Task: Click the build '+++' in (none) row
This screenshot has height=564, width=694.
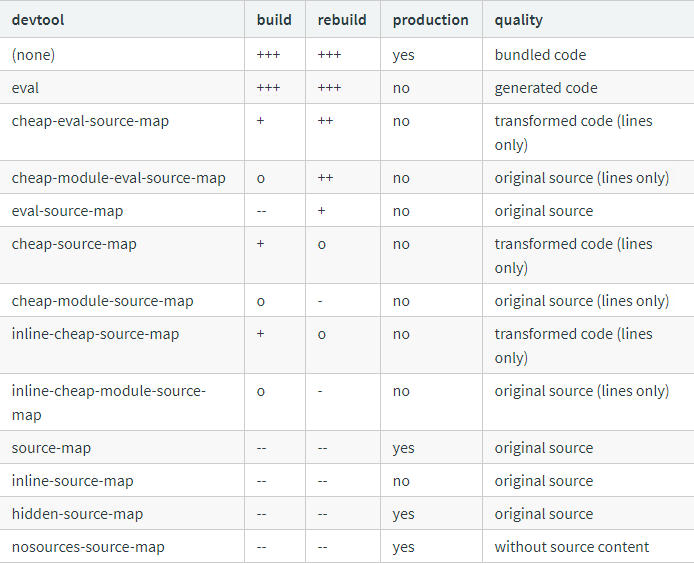Action: click(268, 54)
